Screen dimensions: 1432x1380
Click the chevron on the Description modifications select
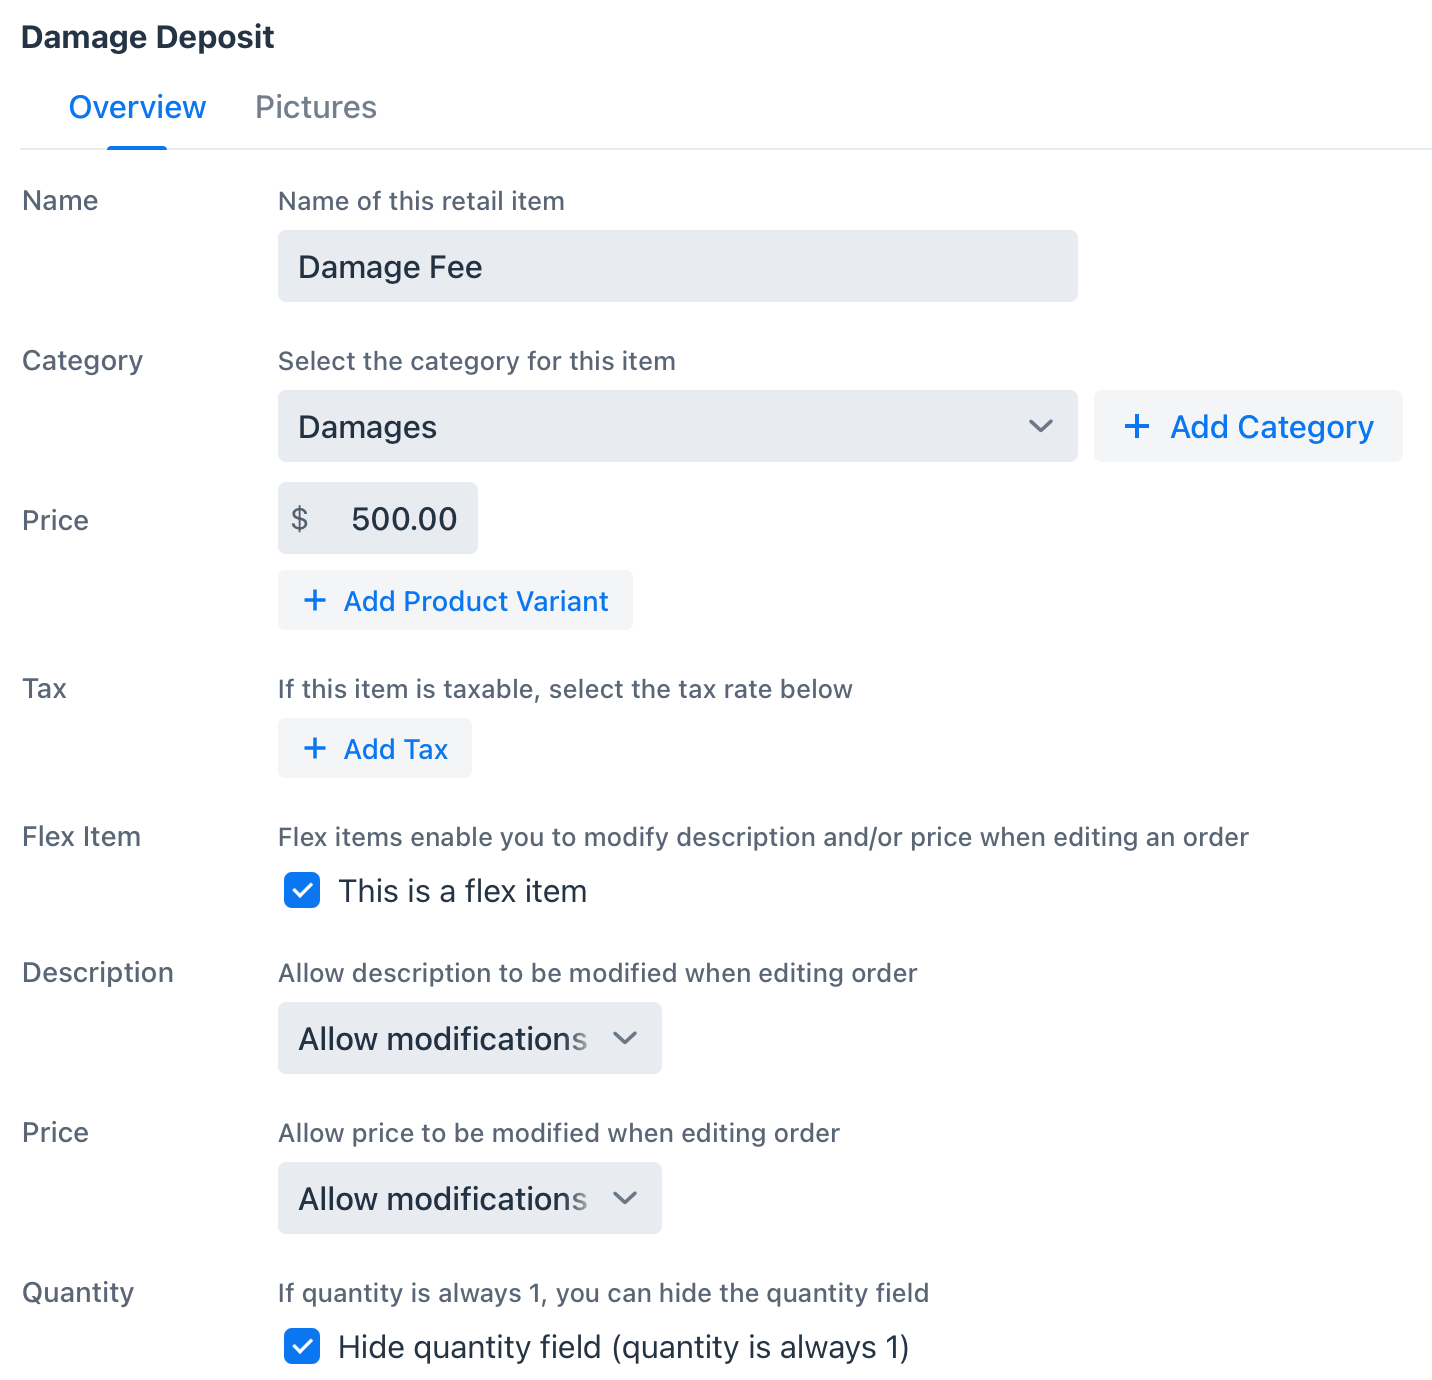click(x=625, y=1038)
